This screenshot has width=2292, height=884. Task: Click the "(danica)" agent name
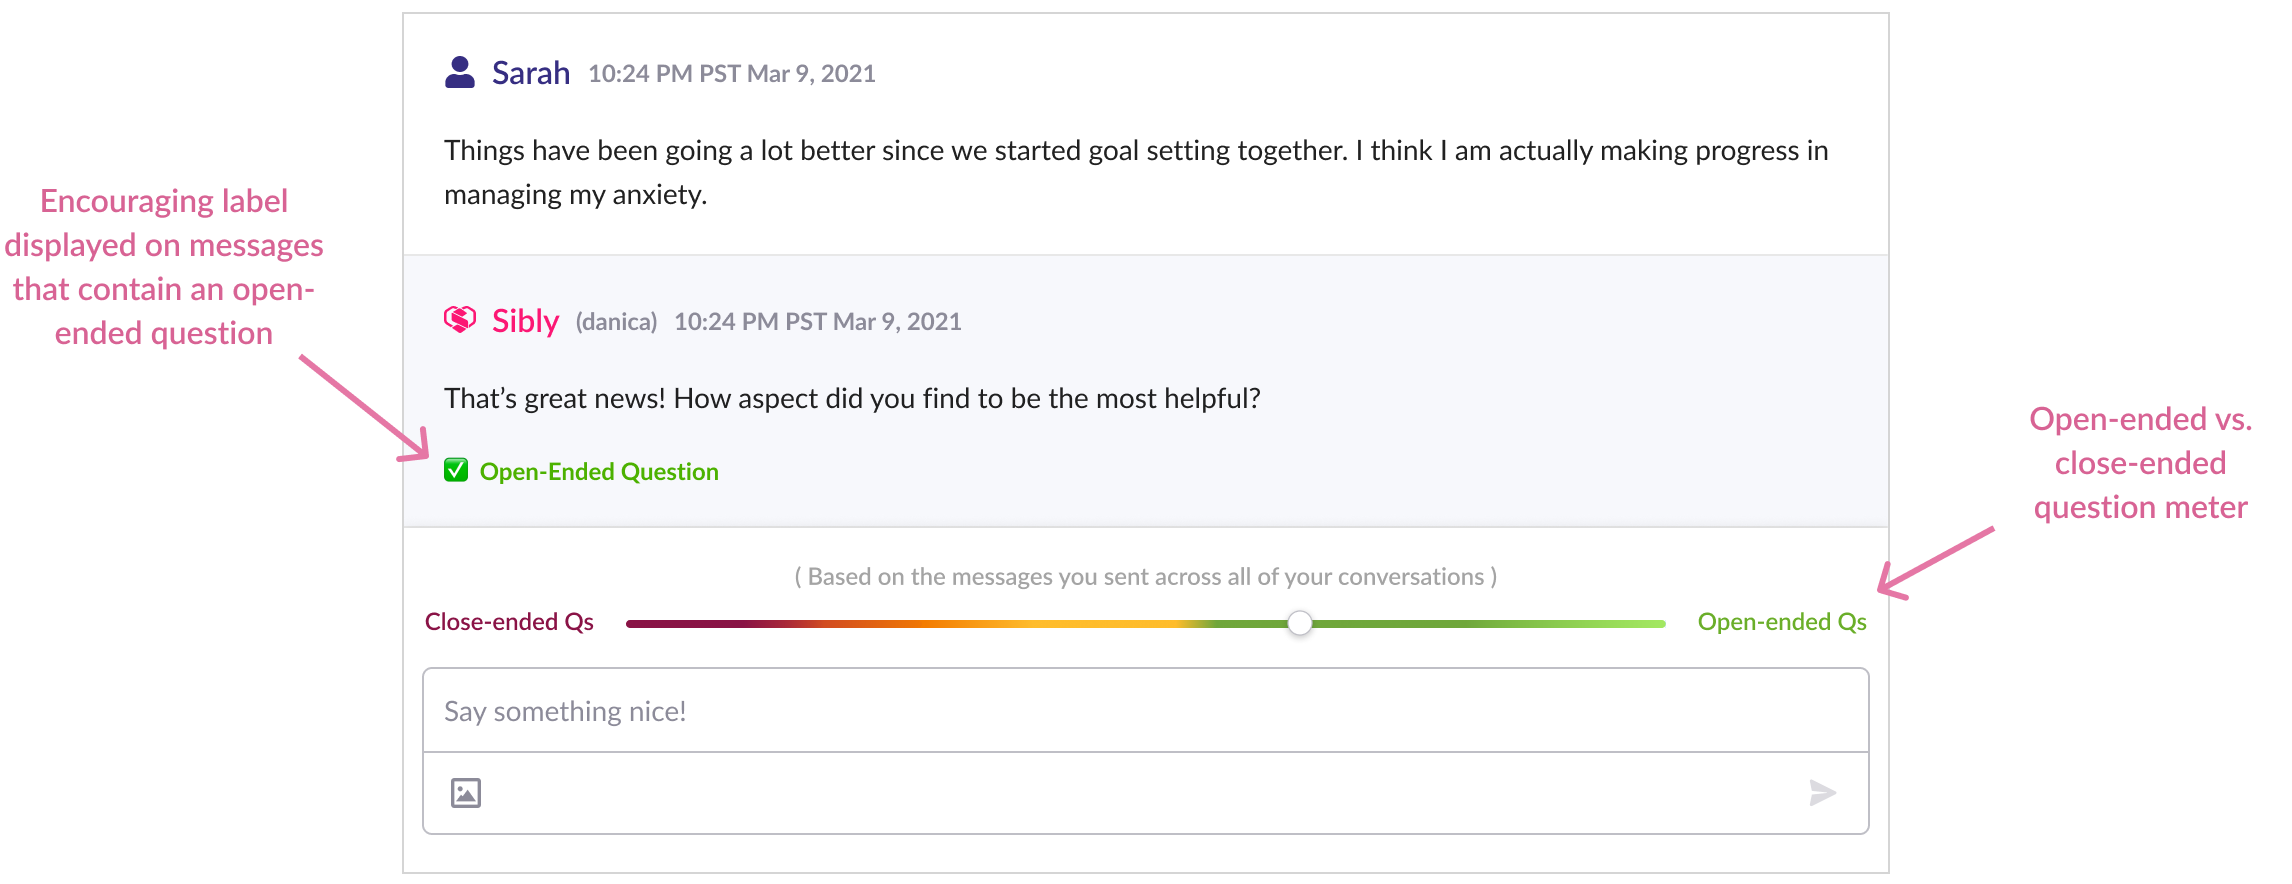(616, 322)
